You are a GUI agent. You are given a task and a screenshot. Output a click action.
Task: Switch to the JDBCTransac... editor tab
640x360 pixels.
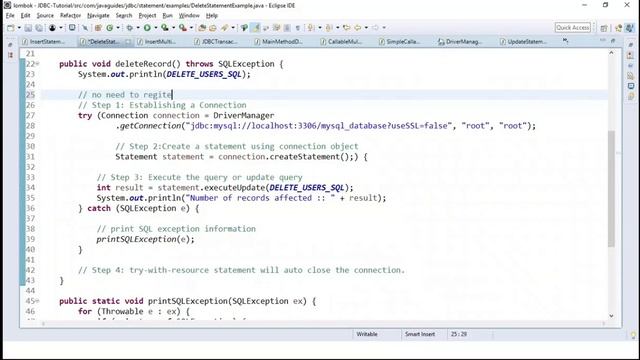(216, 42)
